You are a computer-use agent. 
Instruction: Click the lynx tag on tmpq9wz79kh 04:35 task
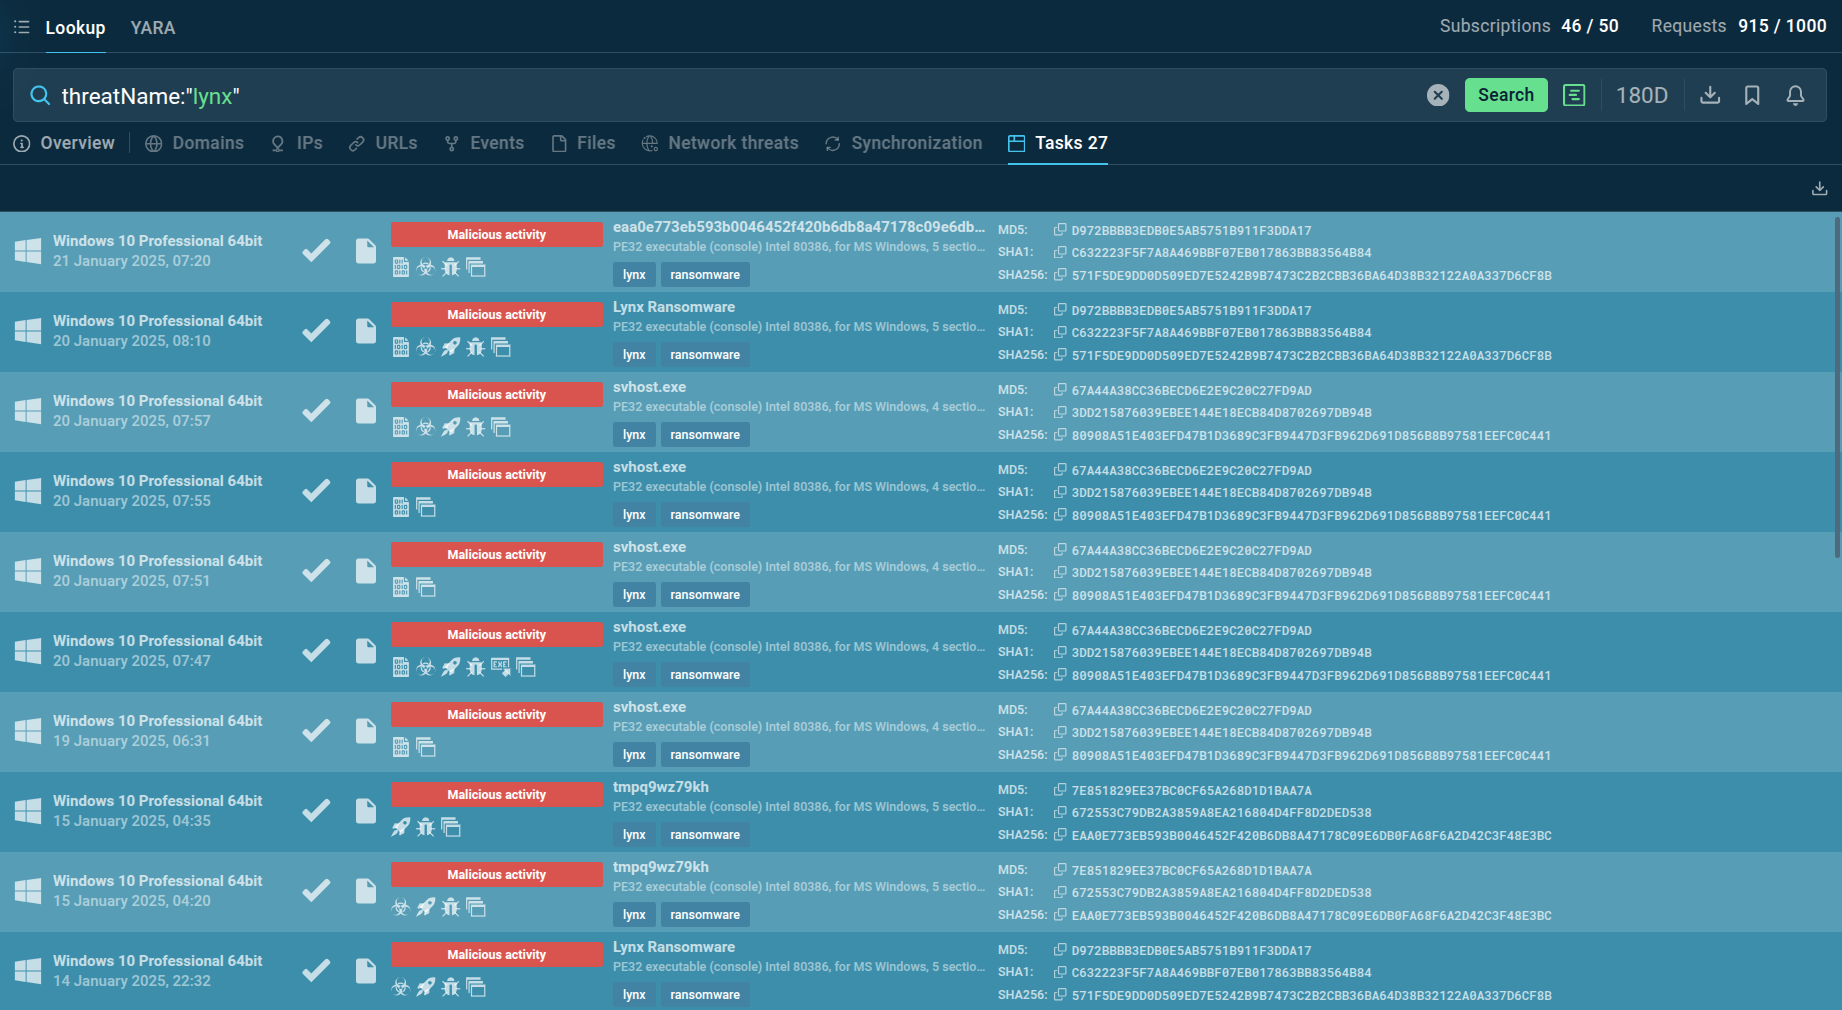(x=634, y=835)
